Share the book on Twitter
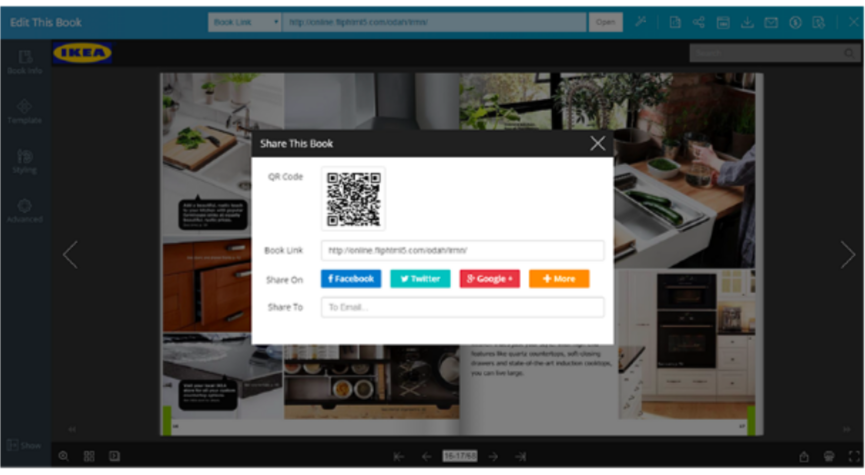The height and width of the screenshot is (475, 865). tap(420, 279)
